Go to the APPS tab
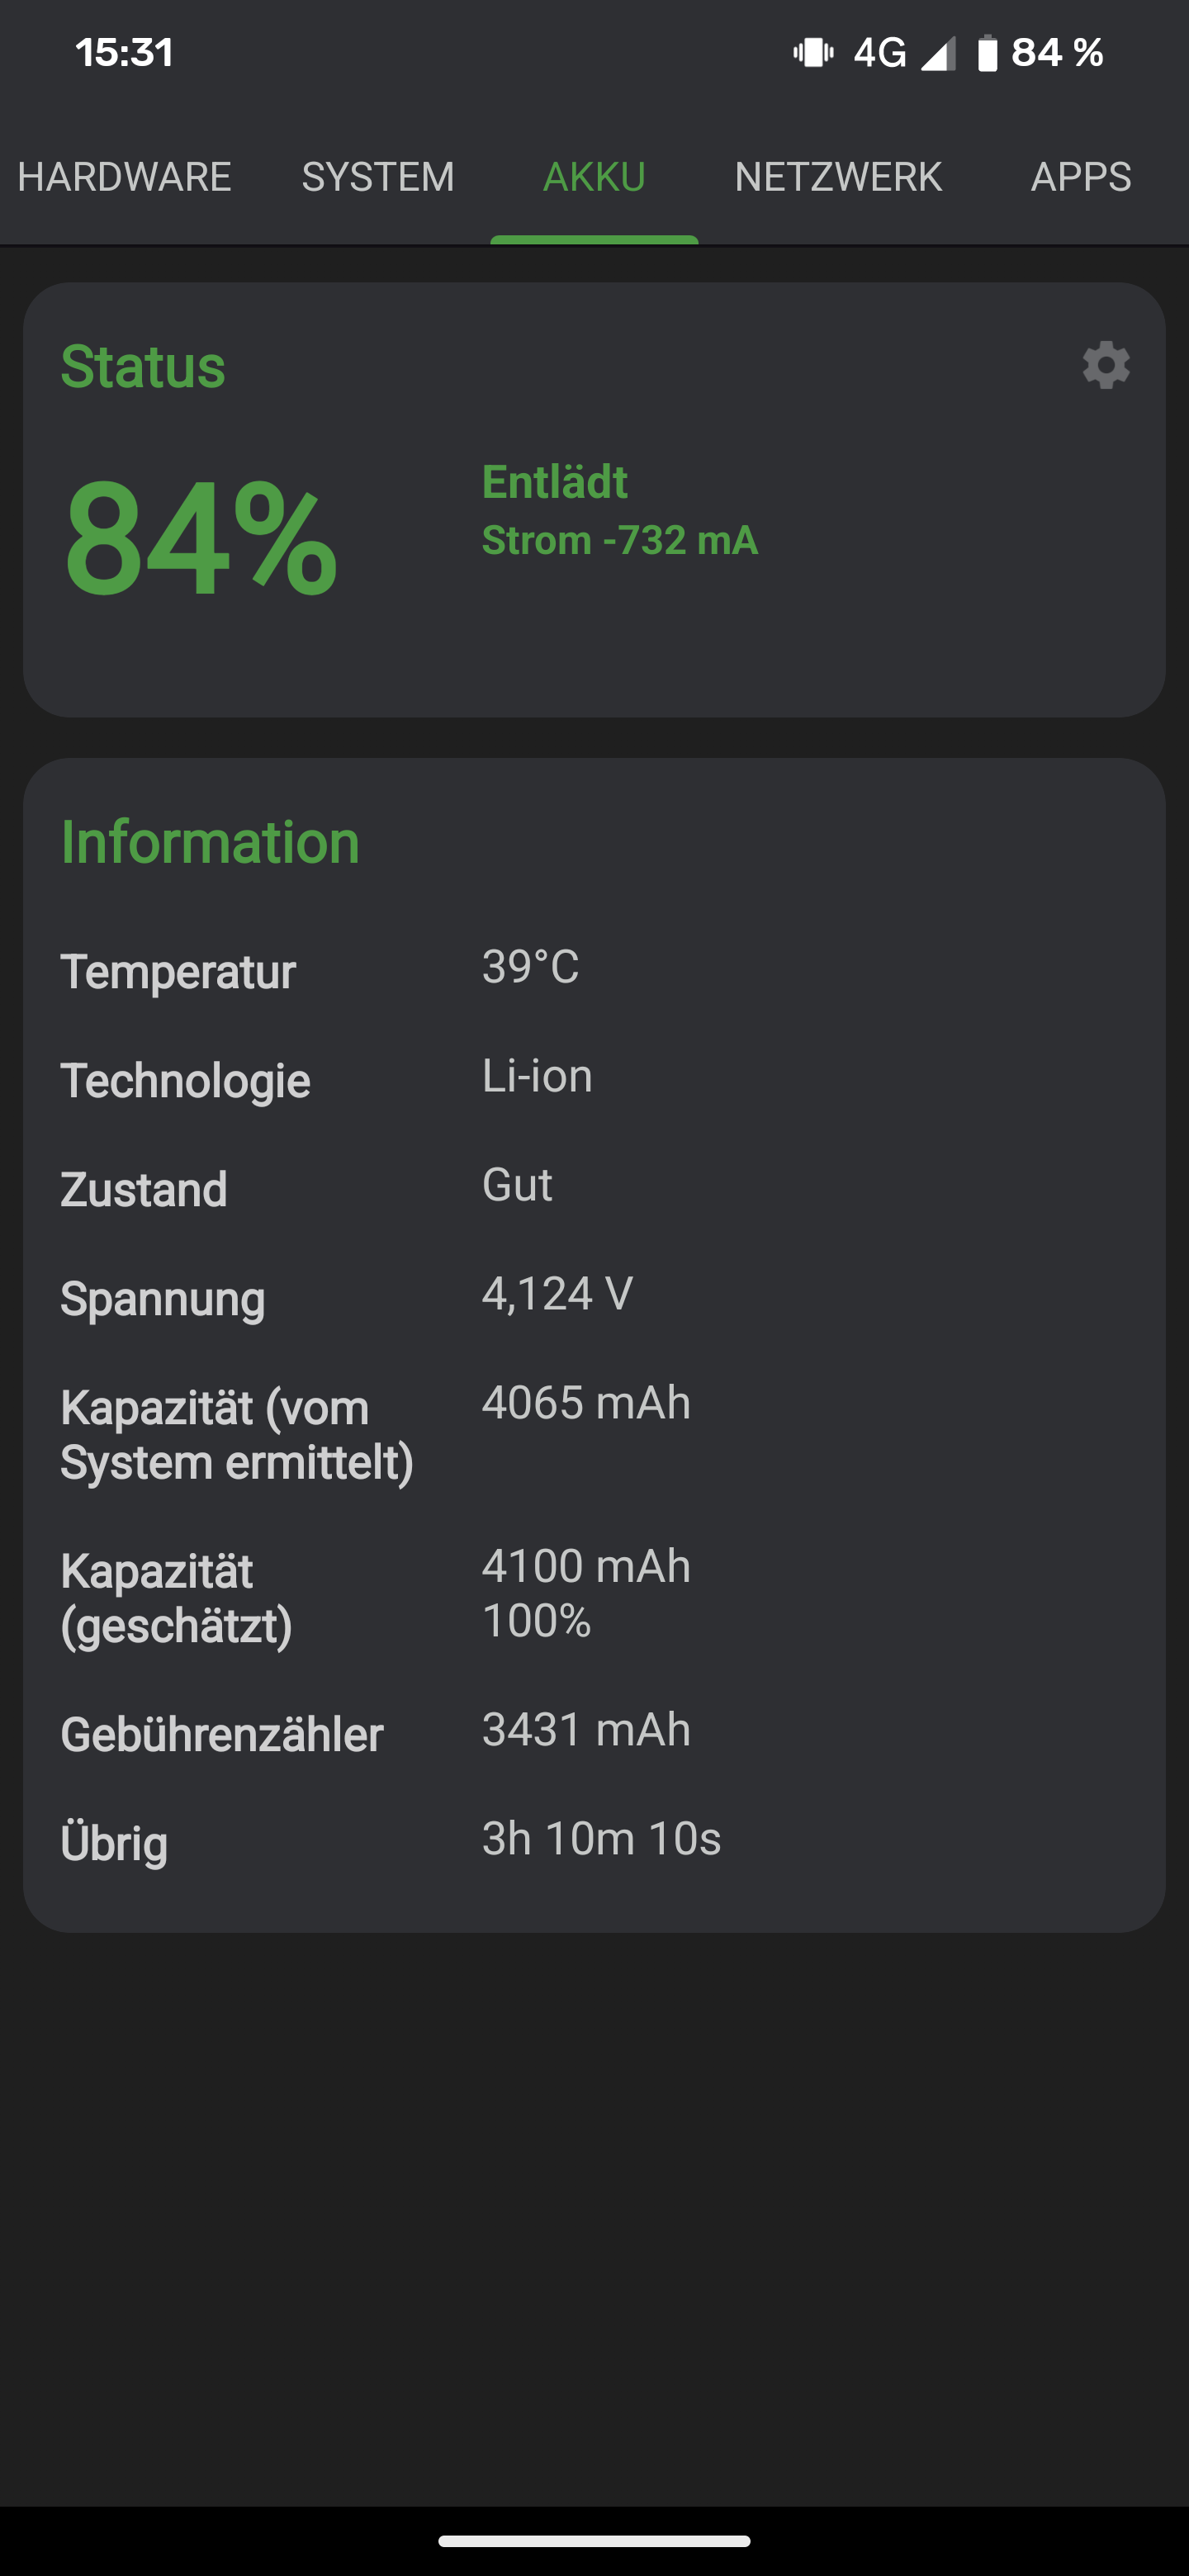The height and width of the screenshot is (2576, 1189). [1081, 177]
